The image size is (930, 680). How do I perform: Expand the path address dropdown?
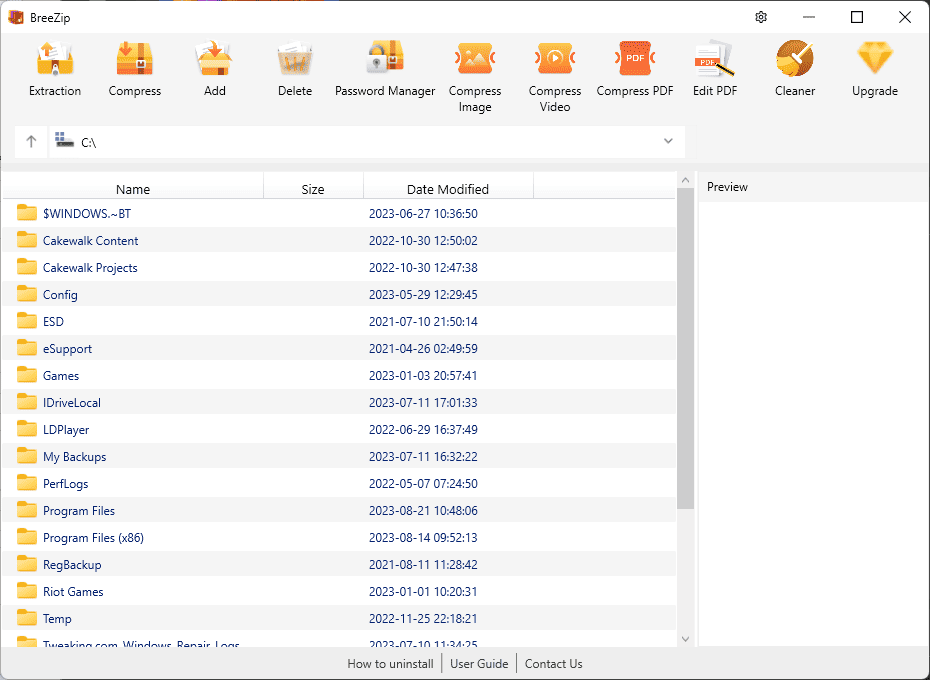(668, 142)
